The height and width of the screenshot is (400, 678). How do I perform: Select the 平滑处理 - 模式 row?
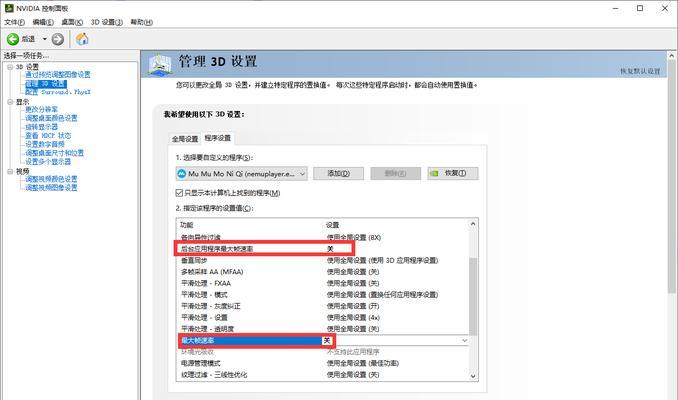pos(324,294)
